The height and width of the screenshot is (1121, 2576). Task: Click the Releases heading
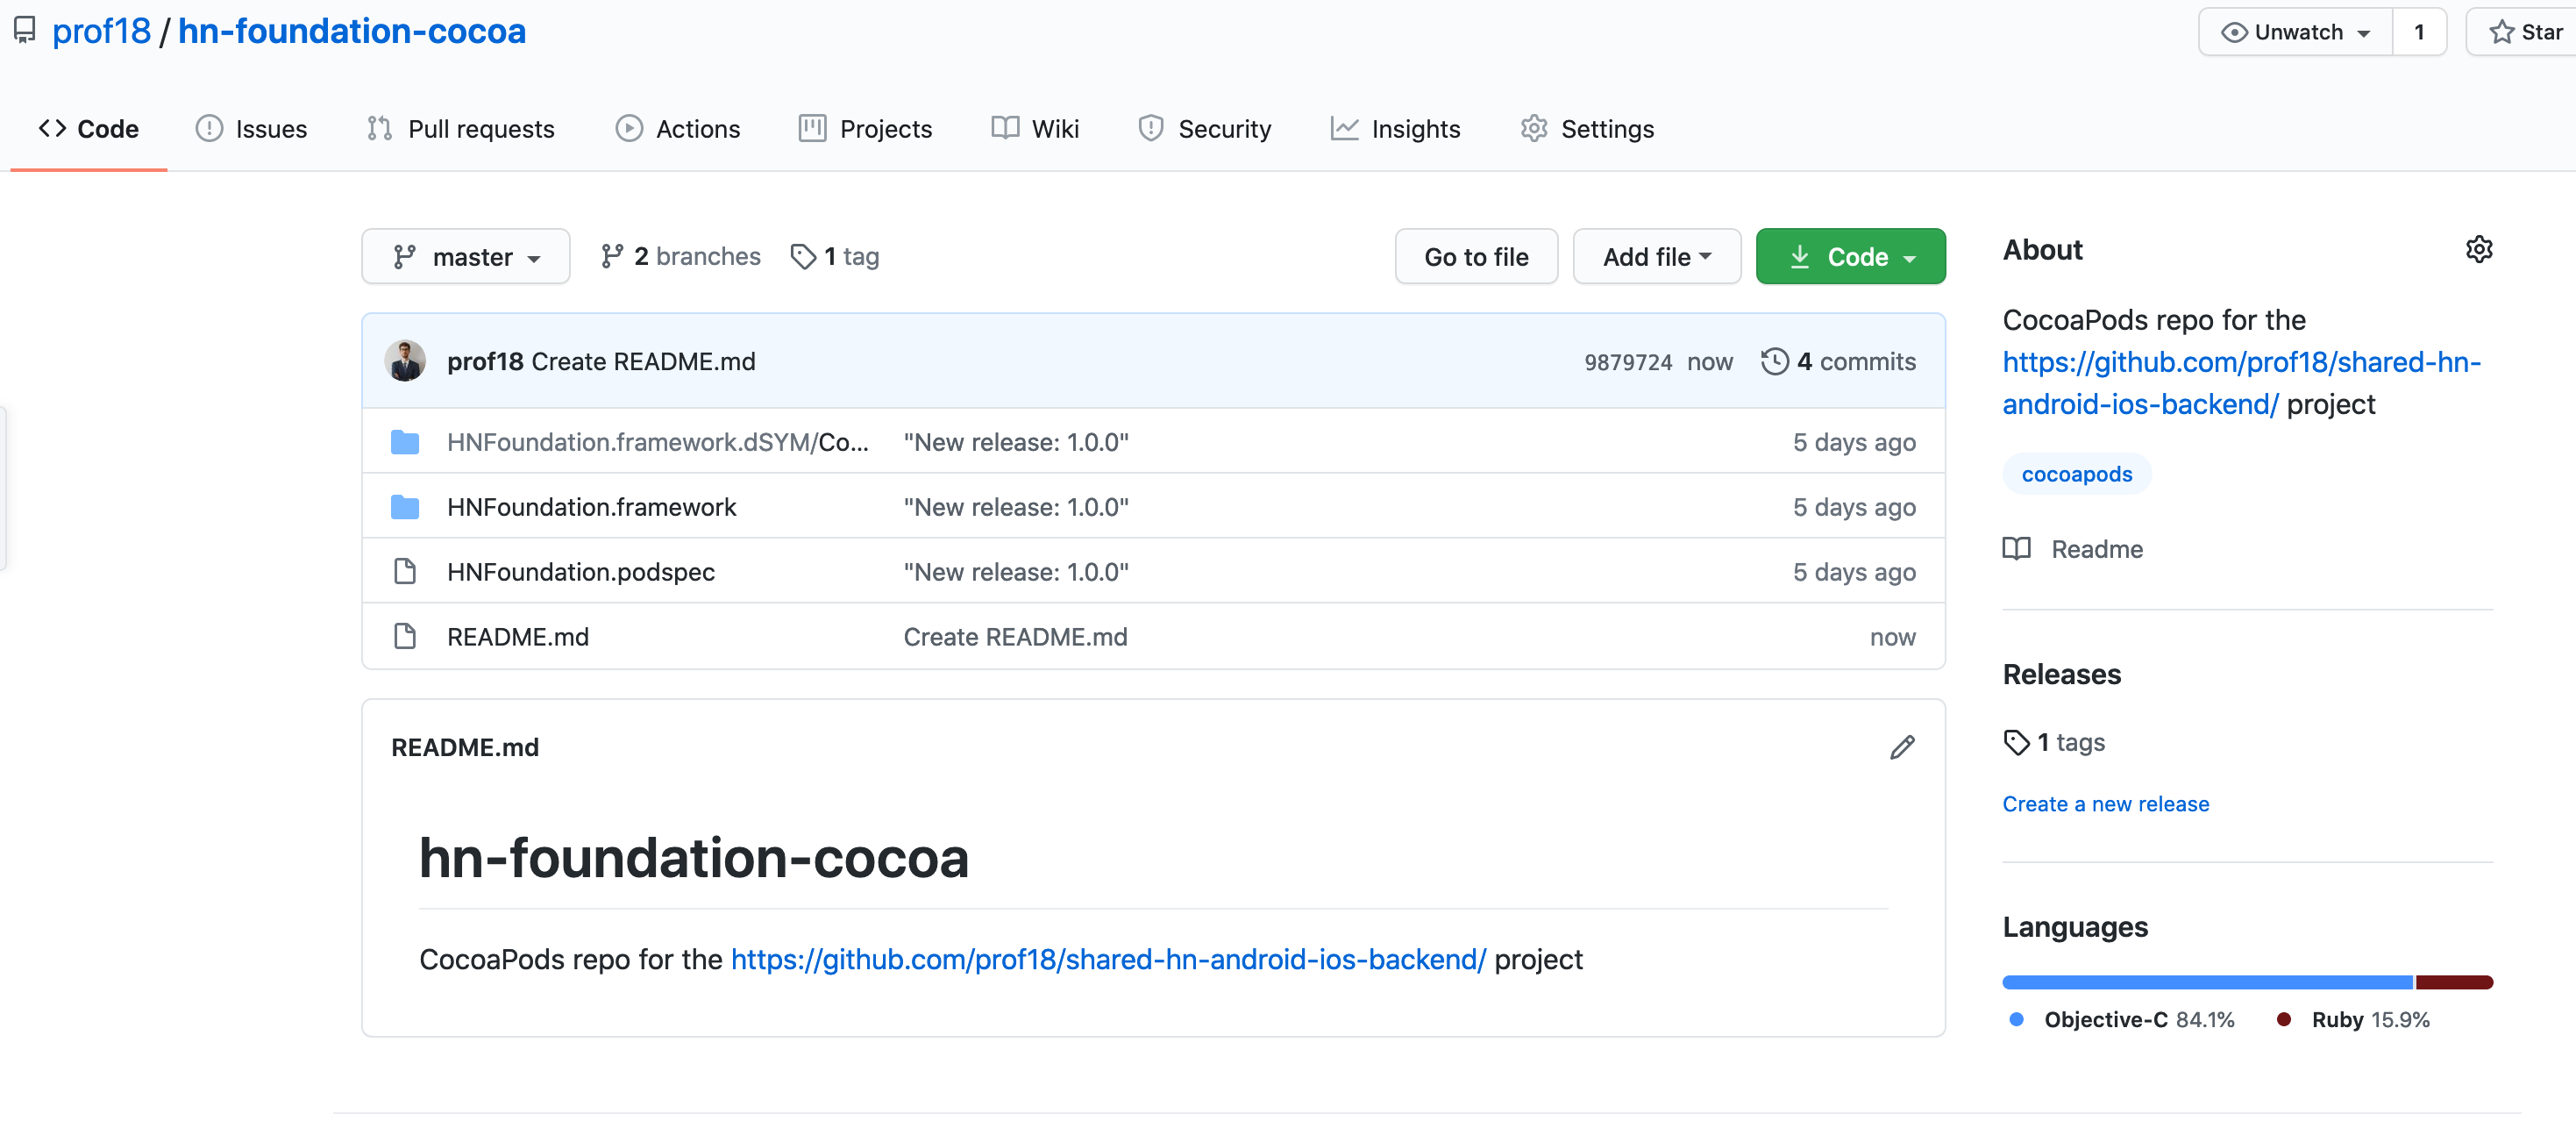(x=2061, y=674)
